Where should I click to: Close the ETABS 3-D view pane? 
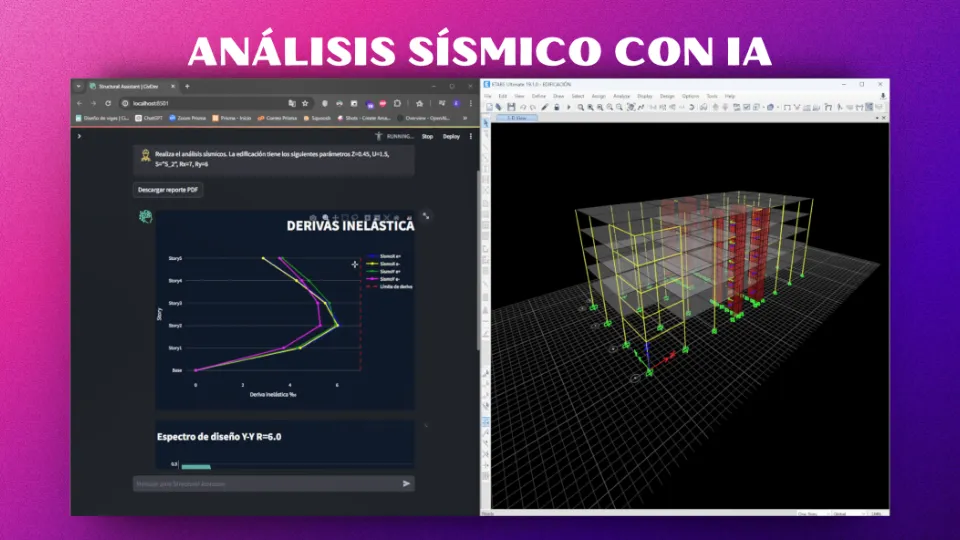[883, 118]
